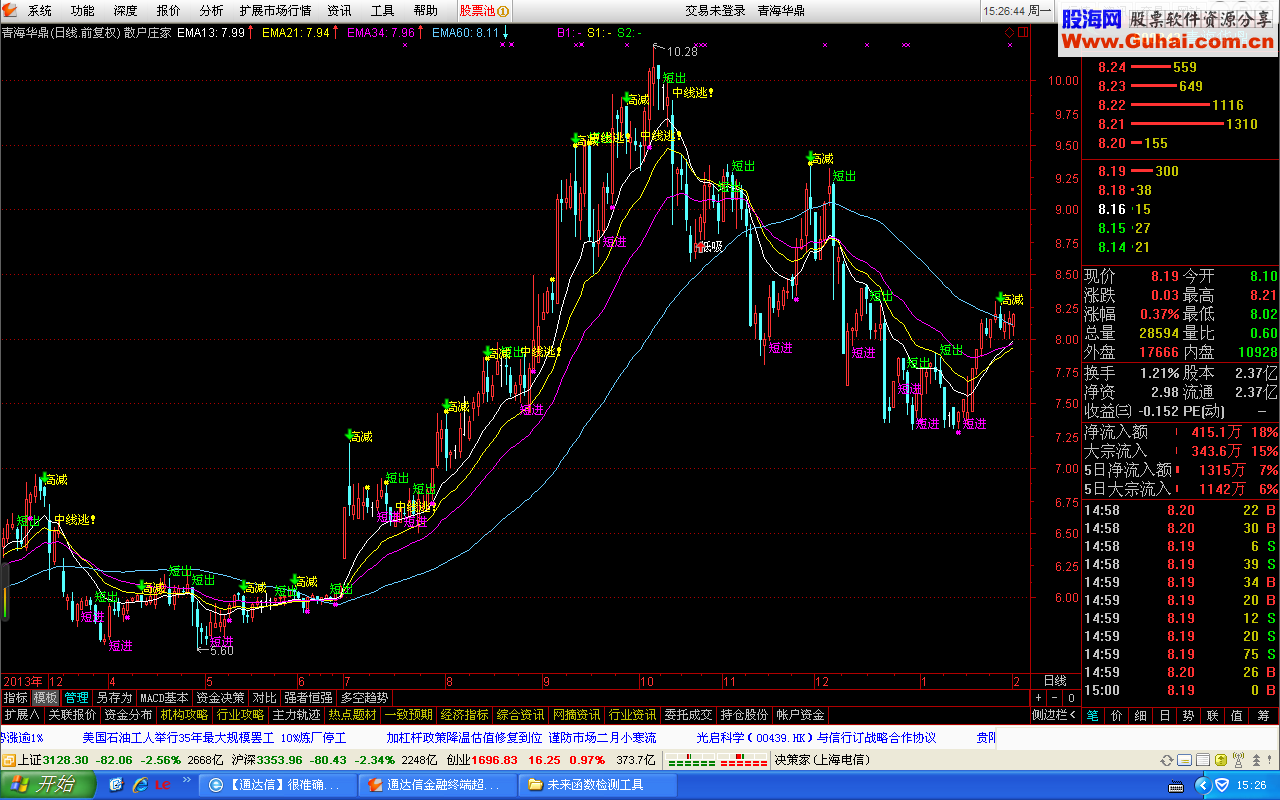Screen dimensions: 1280x800
Task: Click the 另存为 tab
Action: (114, 697)
